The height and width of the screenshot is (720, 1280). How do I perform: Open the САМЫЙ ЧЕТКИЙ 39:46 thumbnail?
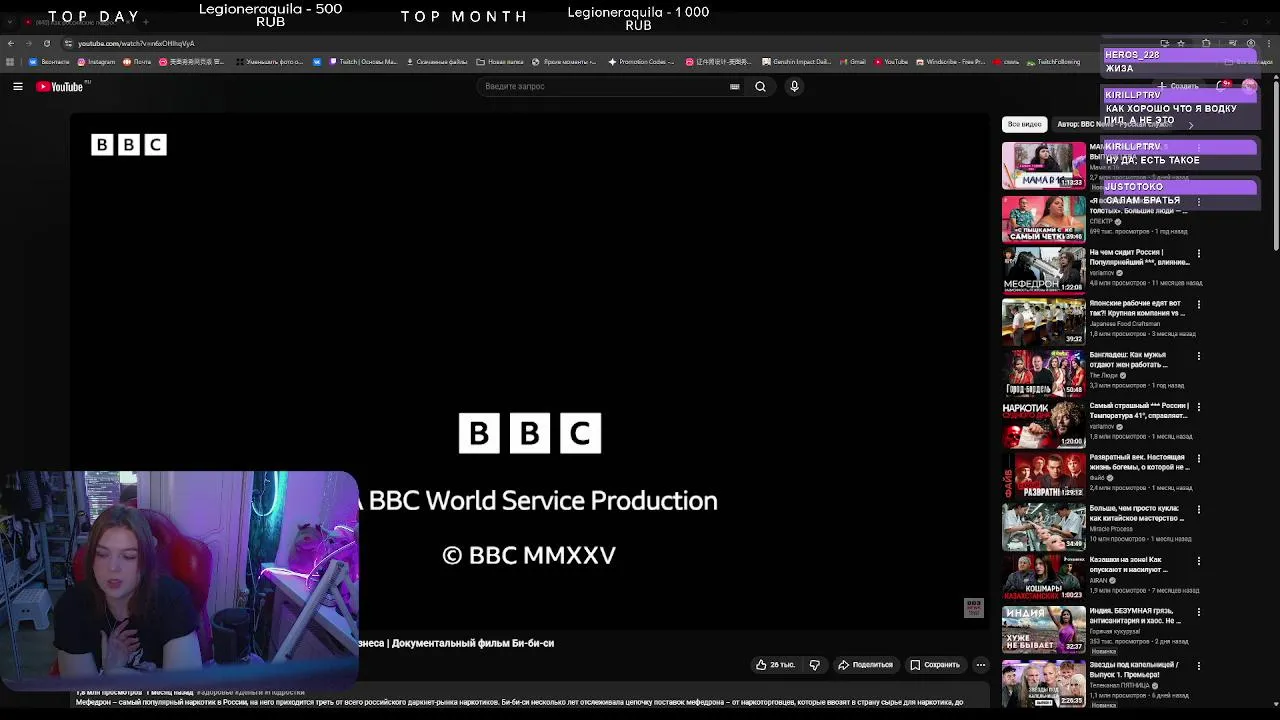click(x=1043, y=218)
